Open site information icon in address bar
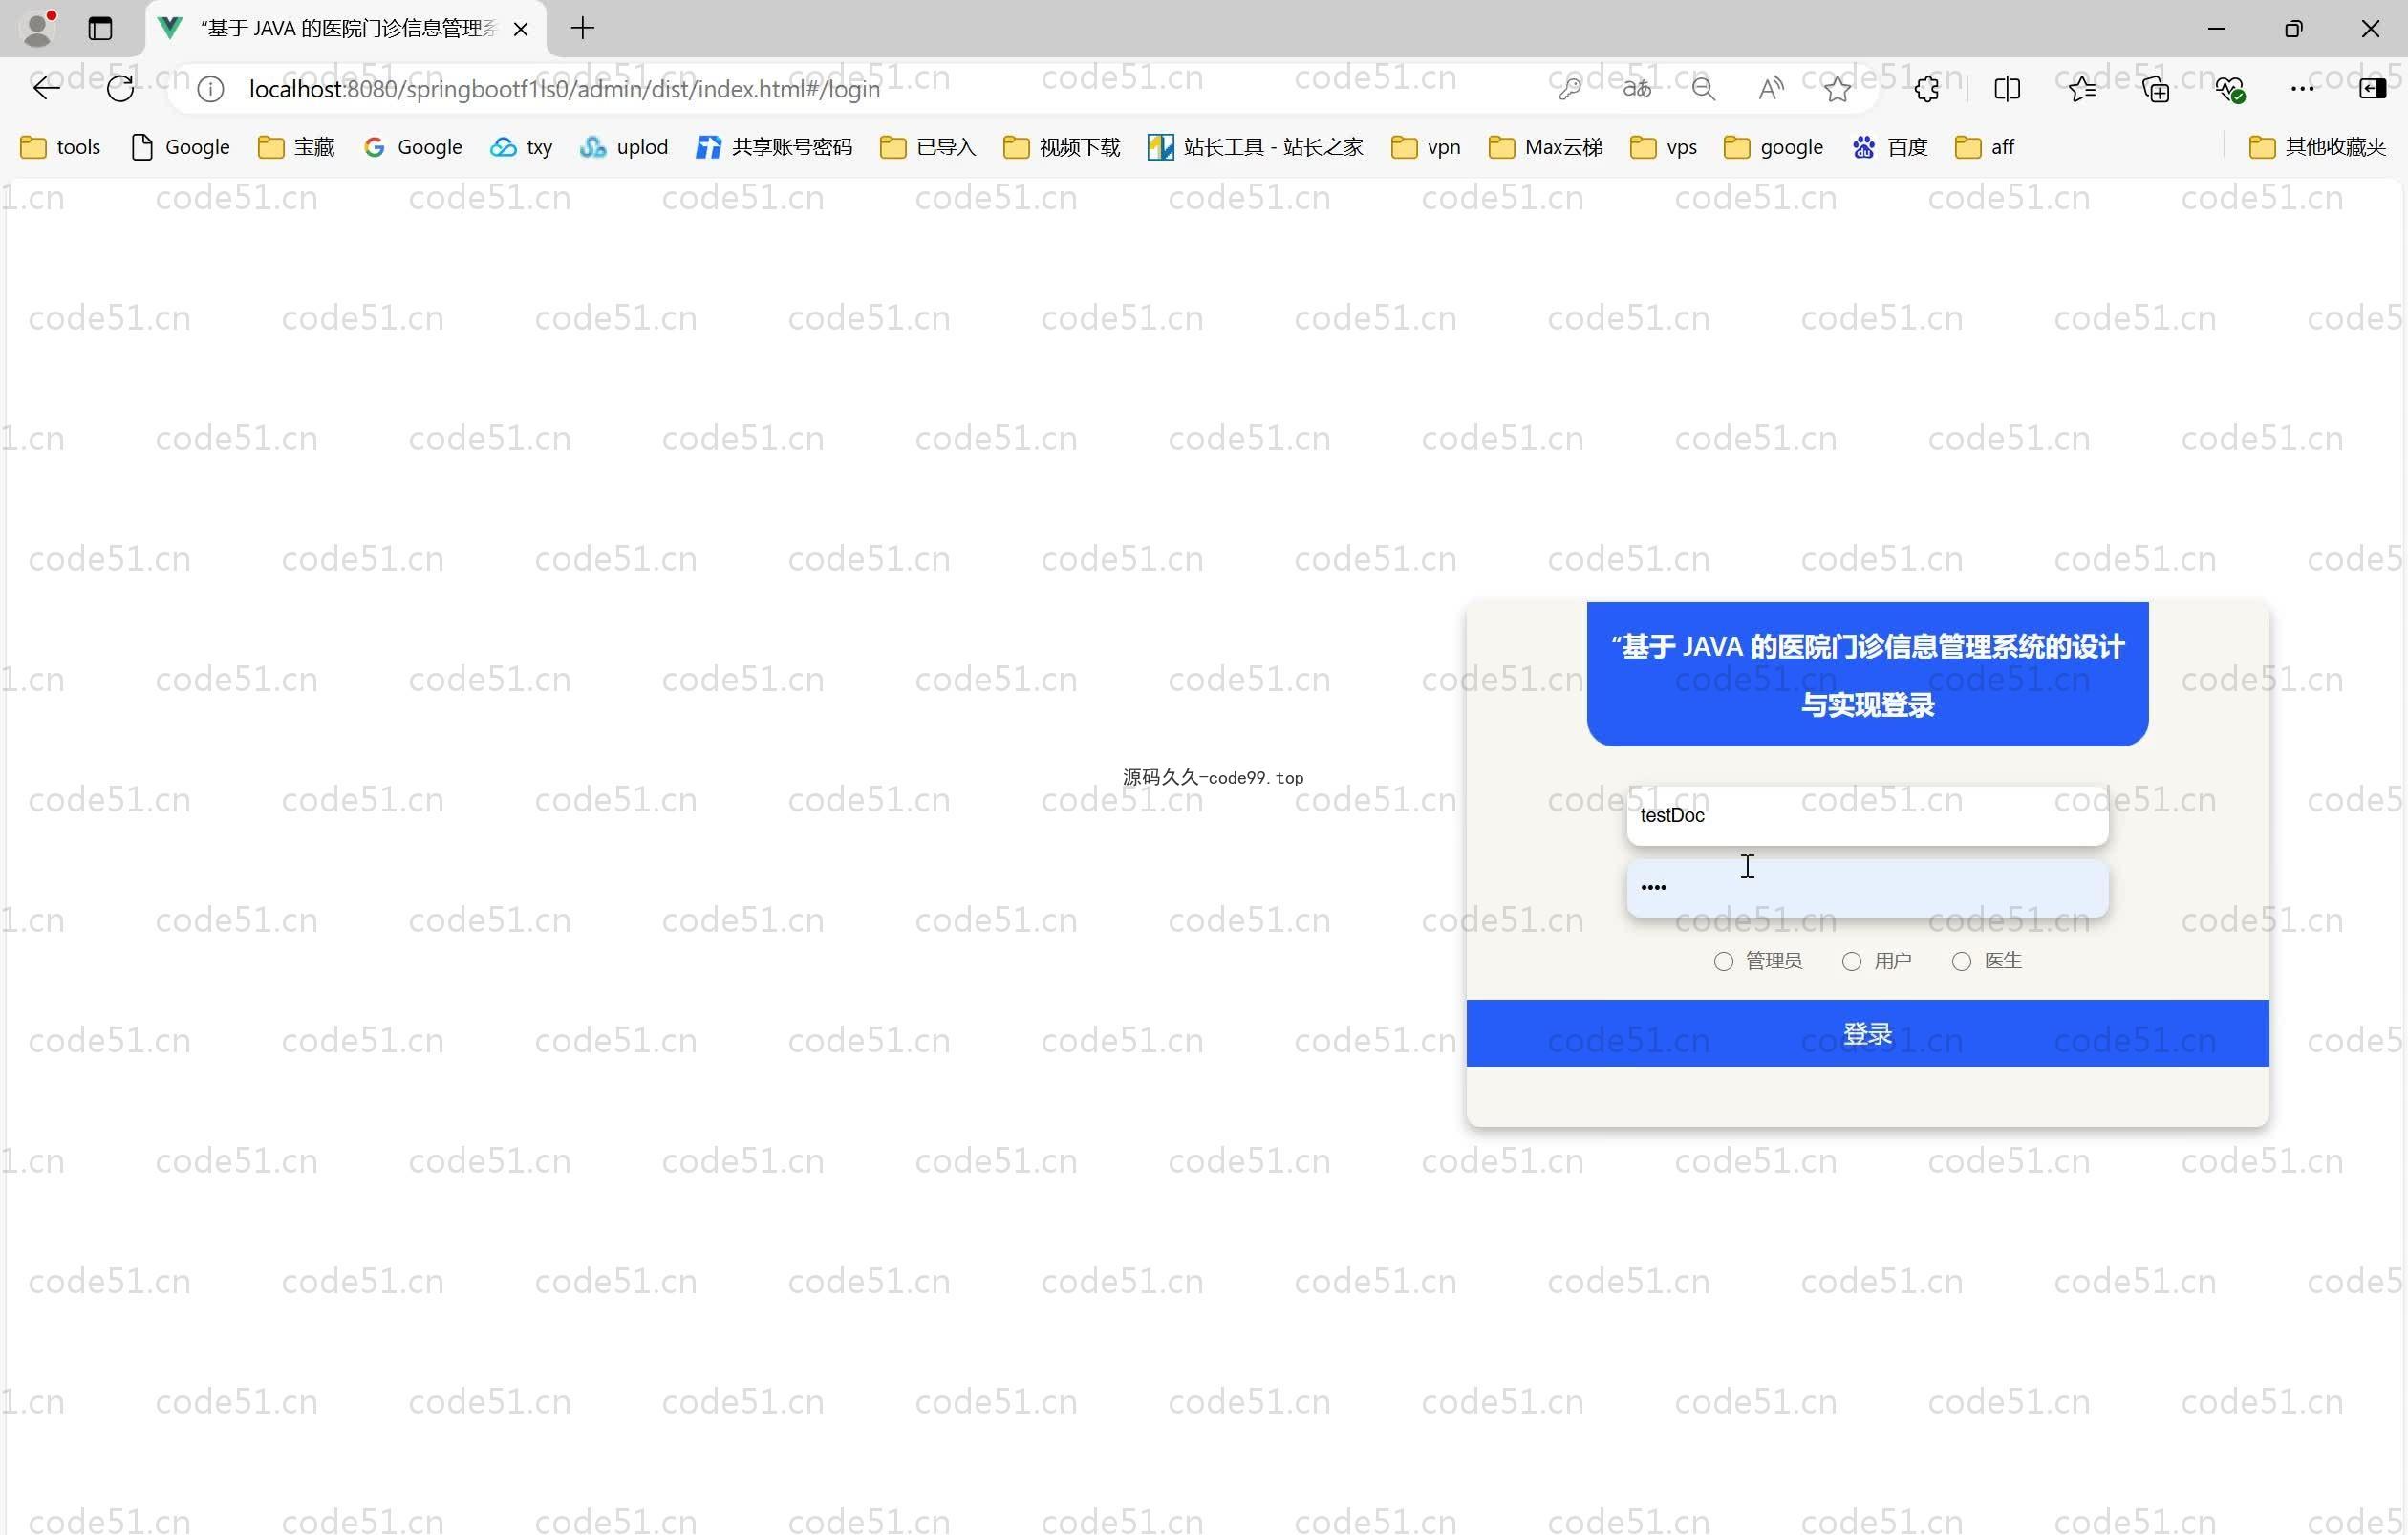Viewport: 2408px width, 1535px height. pos(210,89)
